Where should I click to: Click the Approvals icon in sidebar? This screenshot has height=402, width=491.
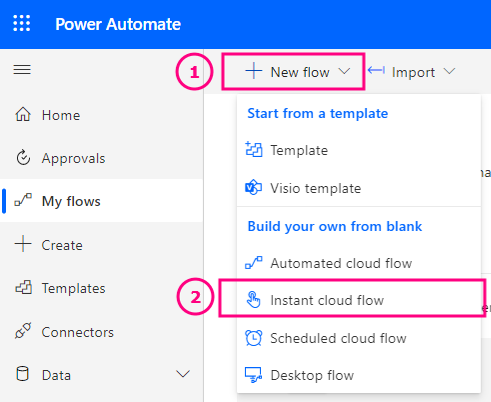tap(23, 158)
